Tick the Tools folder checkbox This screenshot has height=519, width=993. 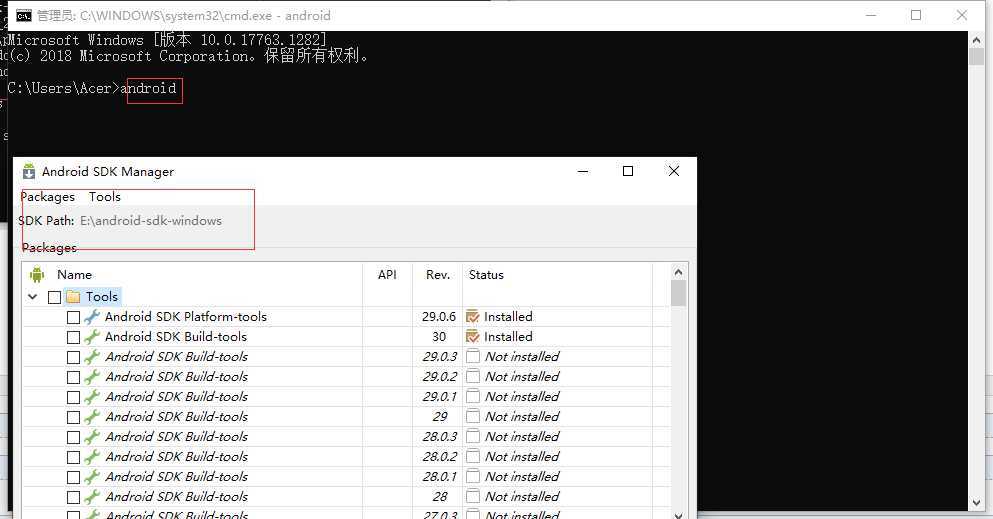pos(54,297)
